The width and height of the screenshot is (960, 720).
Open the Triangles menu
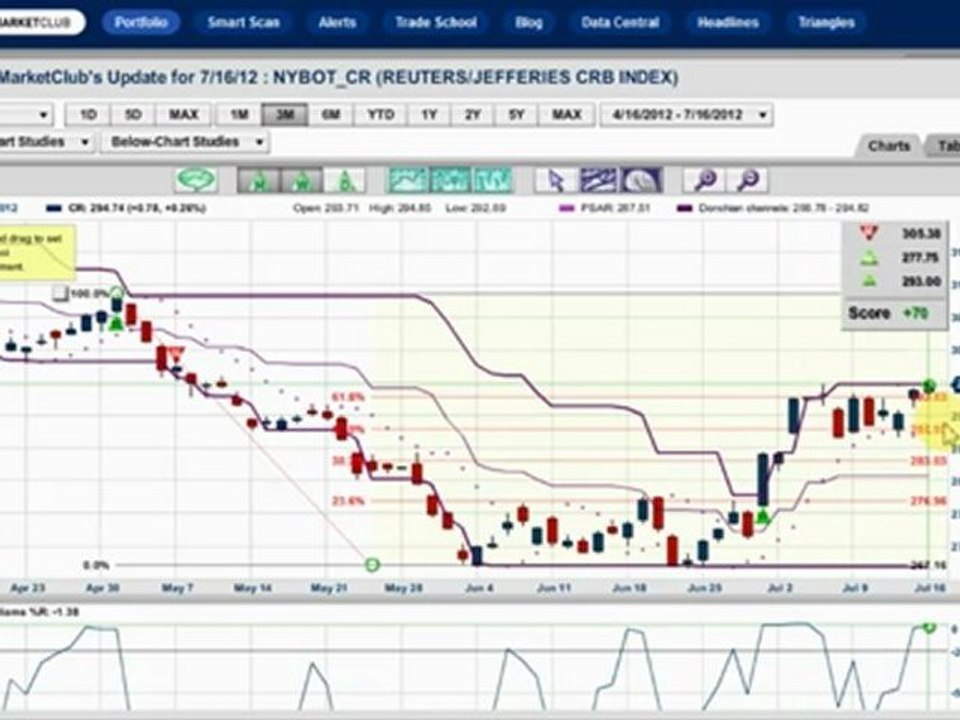[827, 23]
